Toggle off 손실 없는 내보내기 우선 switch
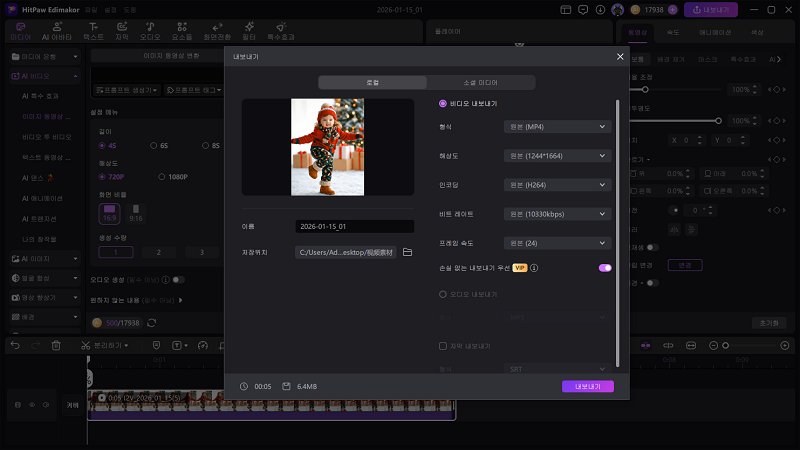The width and height of the screenshot is (800, 450). (x=604, y=268)
